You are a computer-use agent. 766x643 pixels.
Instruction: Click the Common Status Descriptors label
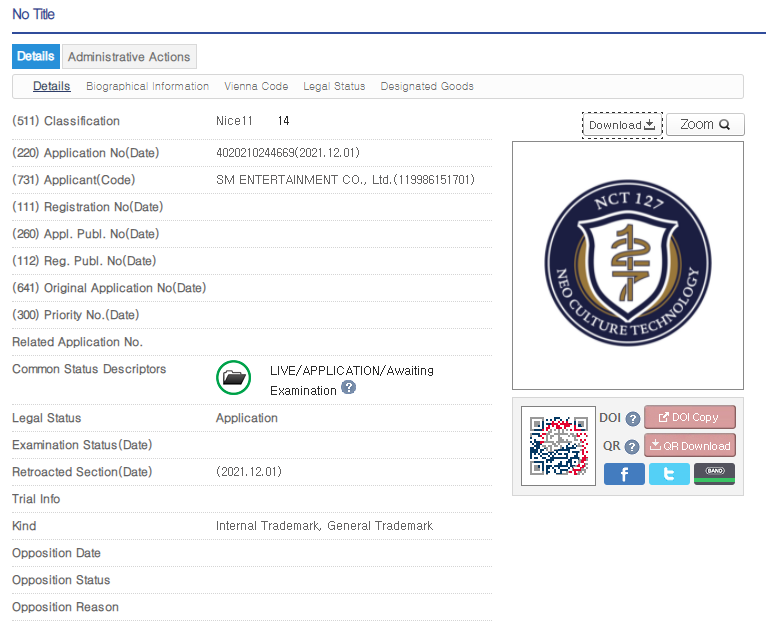(x=89, y=369)
